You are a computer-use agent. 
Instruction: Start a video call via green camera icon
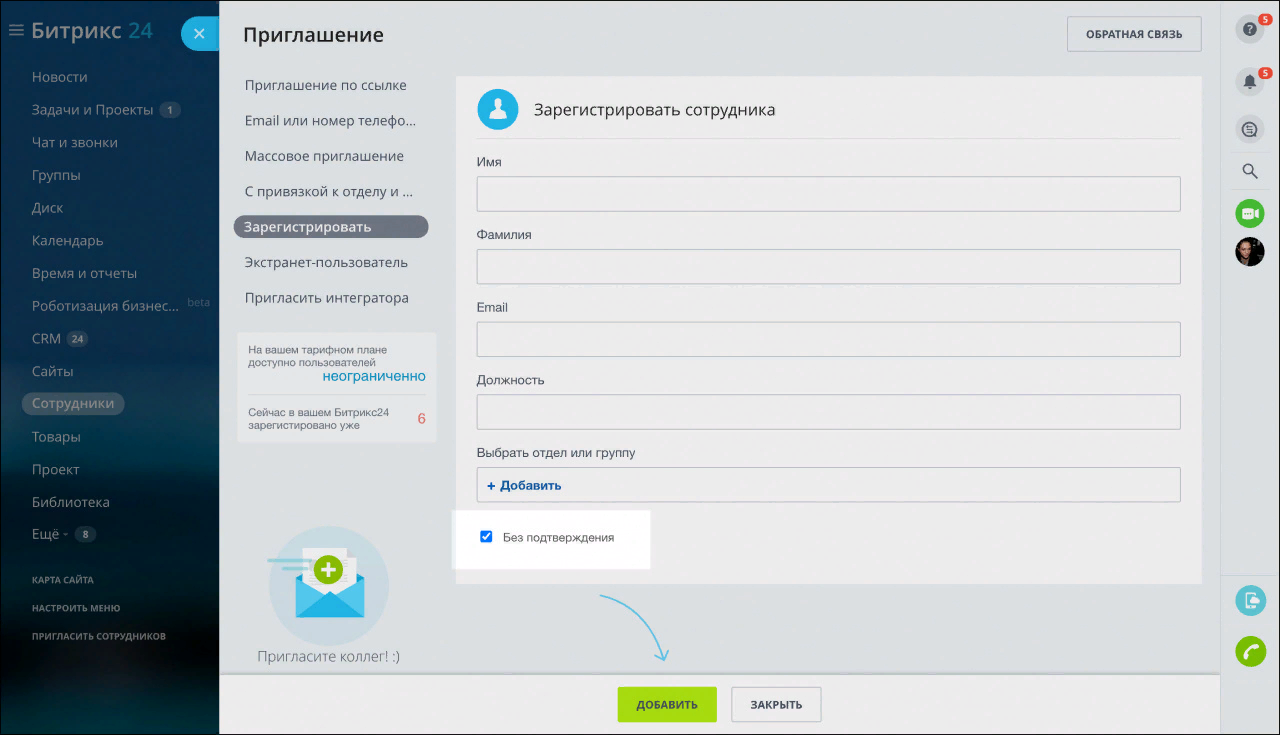1249,213
